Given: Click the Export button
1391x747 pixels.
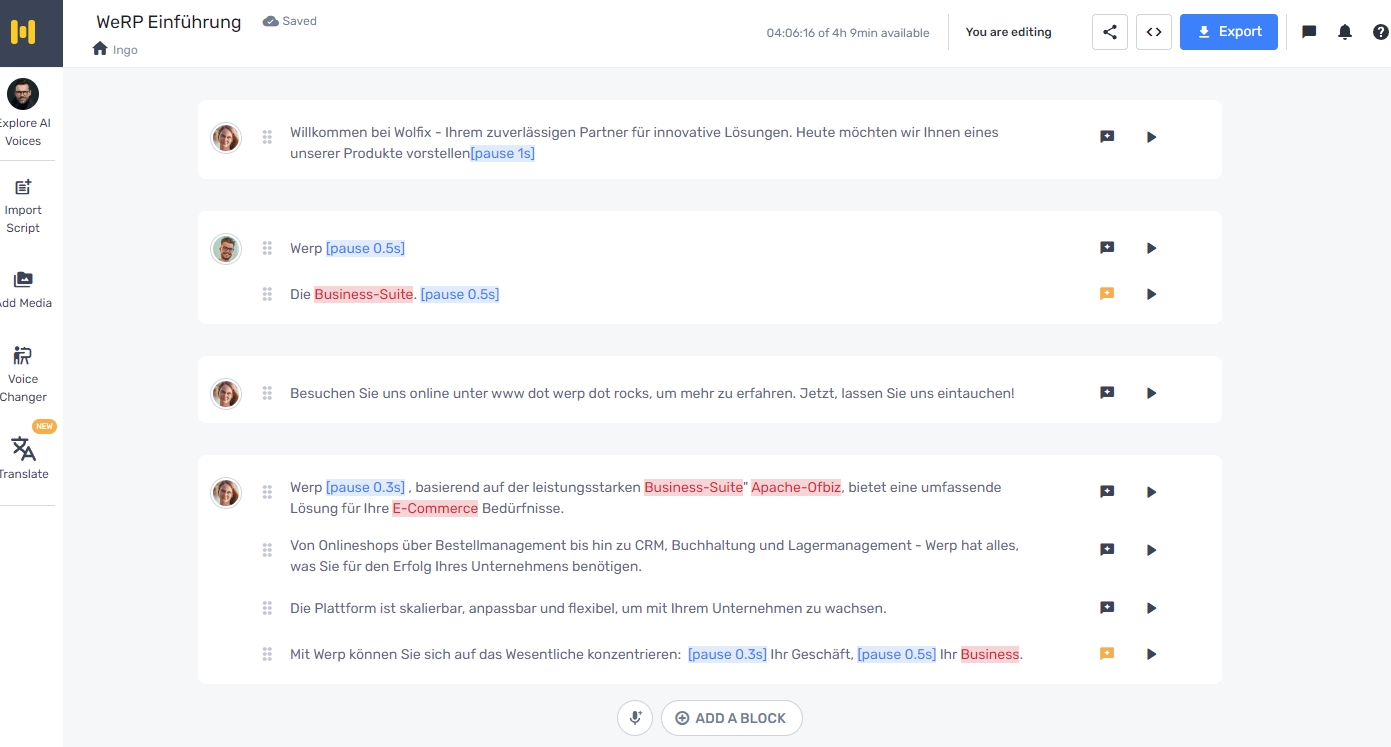Looking at the screenshot, I should [x=1228, y=32].
